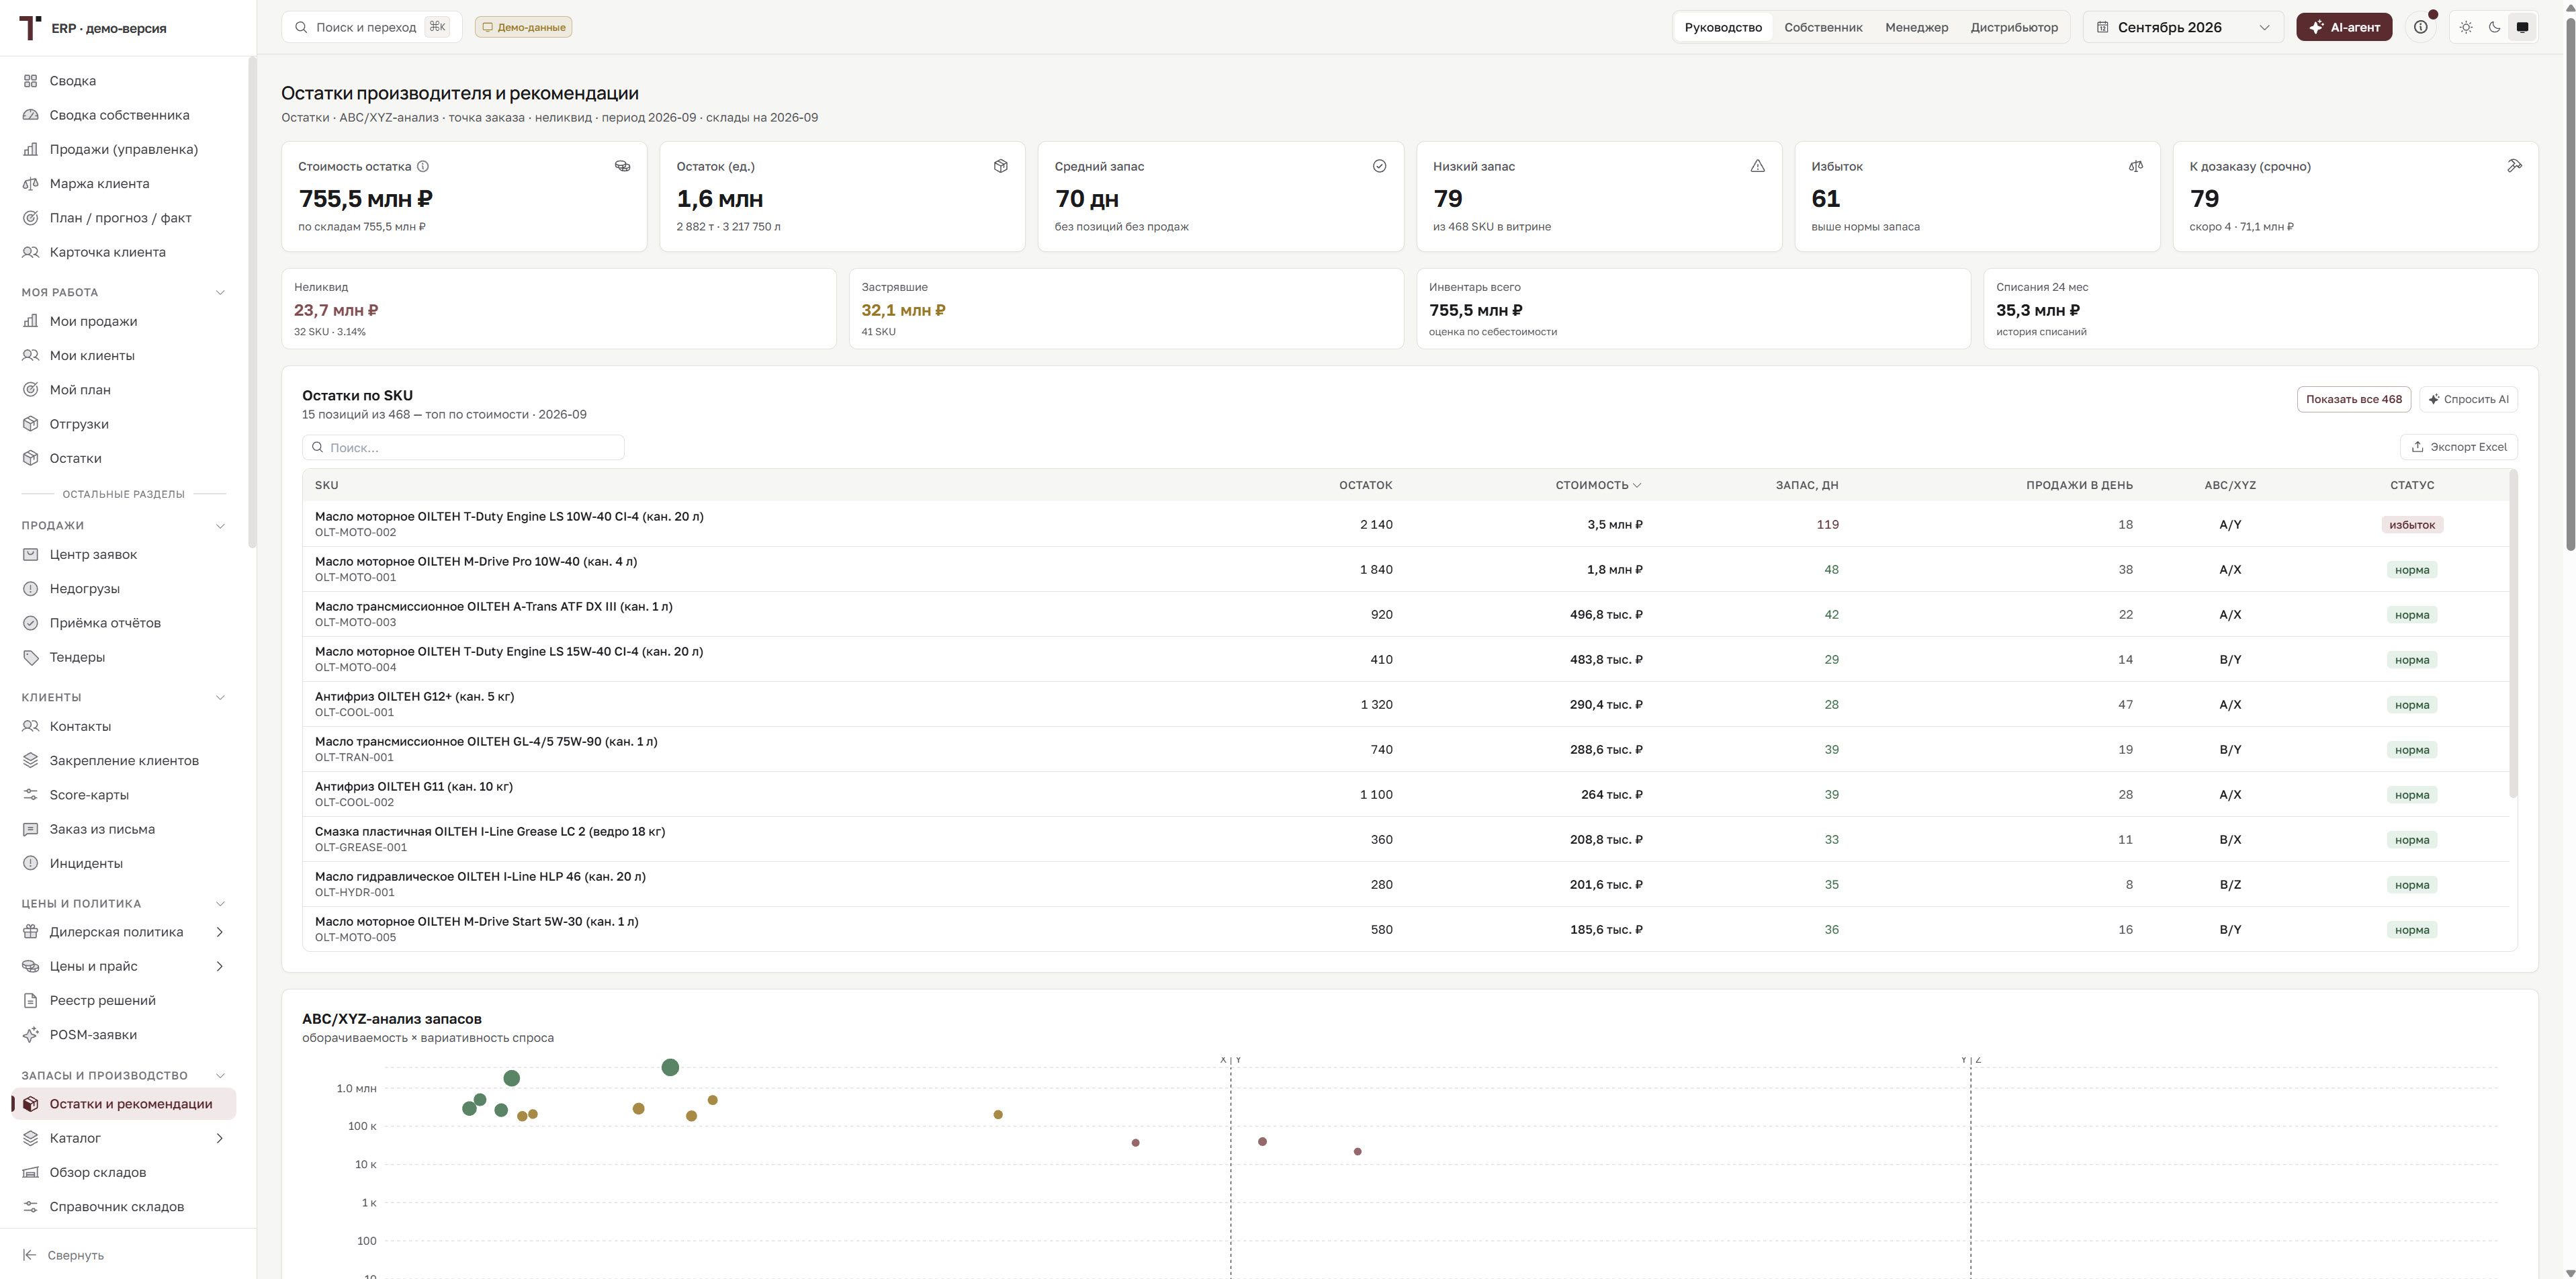The image size is (2576, 1279).
Task: Click coins icon on Стоимость остатка card
Action: pyautogui.click(x=622, y=166)
